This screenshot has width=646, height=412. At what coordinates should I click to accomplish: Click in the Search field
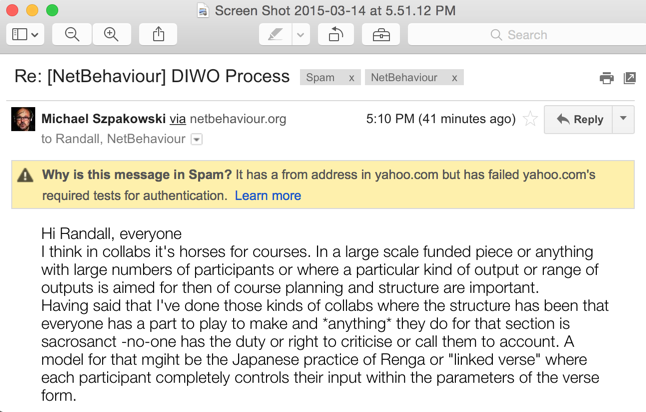[x=527, y=34]
